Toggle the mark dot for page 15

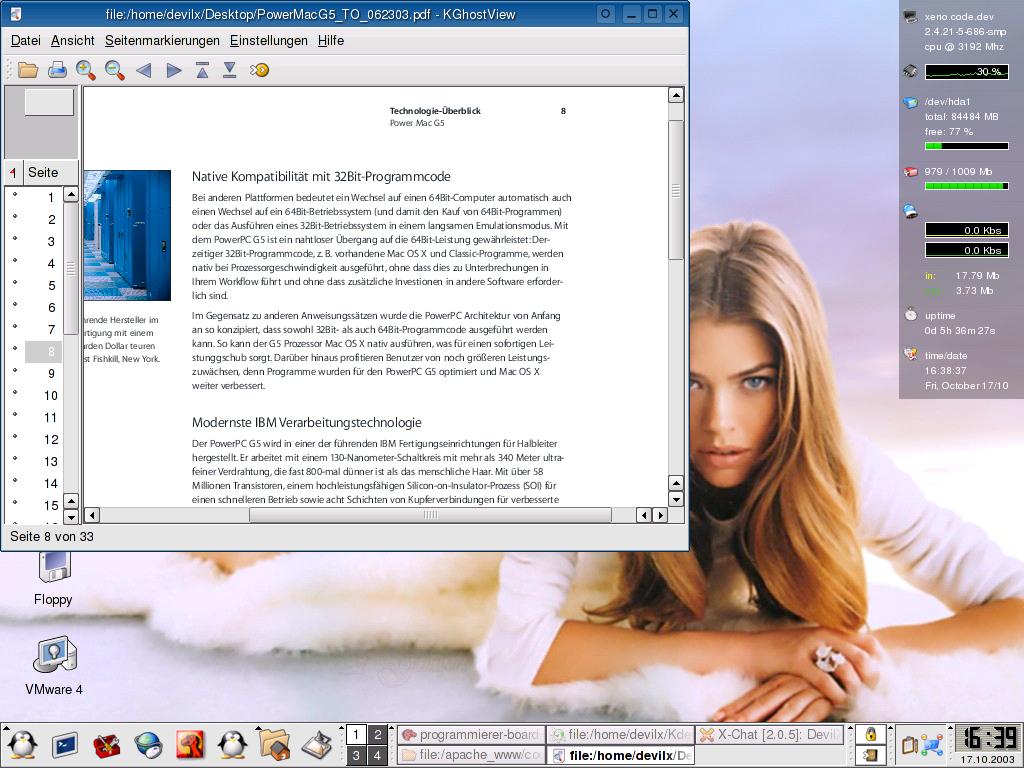[x=15, y=502]
